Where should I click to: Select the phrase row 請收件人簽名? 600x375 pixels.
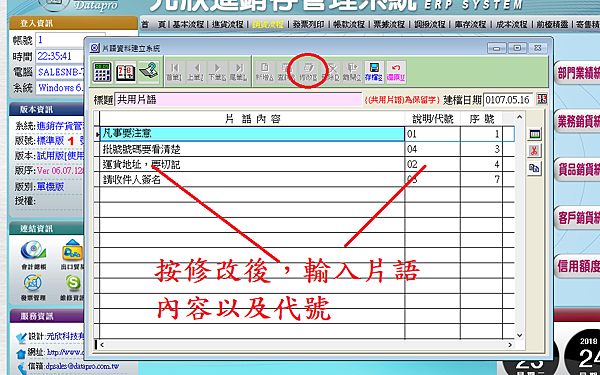tap(252, 179)
